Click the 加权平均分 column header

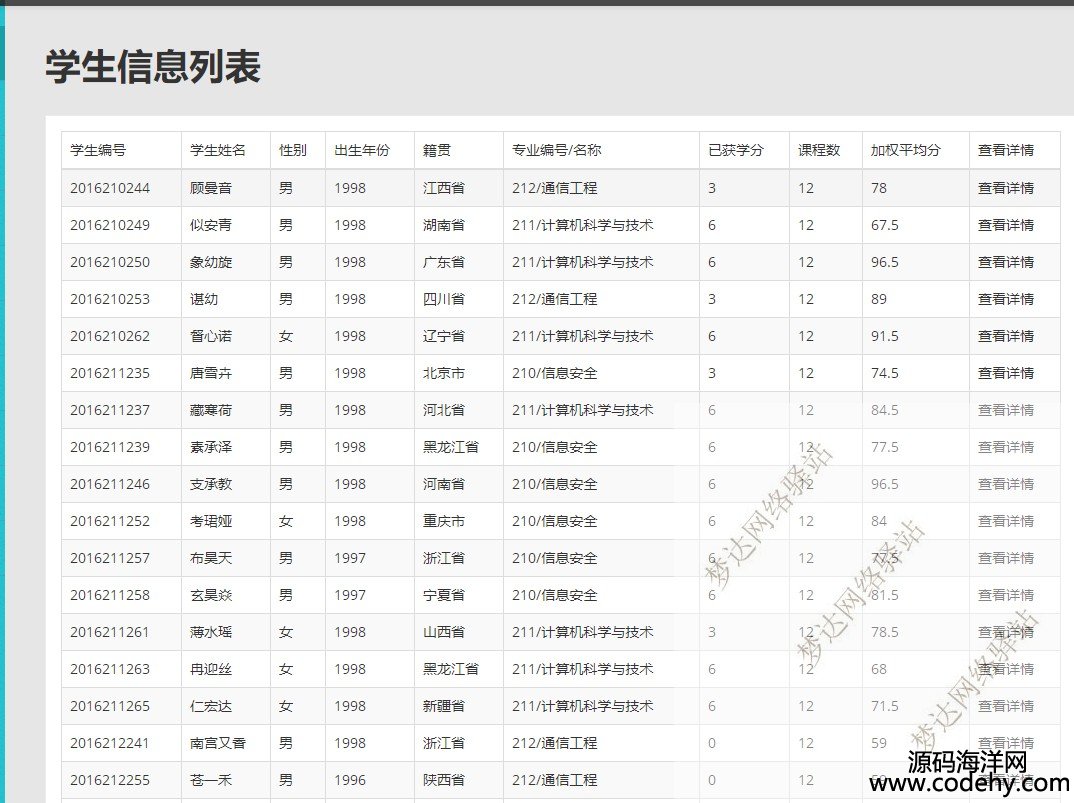[x=906, y=150]
